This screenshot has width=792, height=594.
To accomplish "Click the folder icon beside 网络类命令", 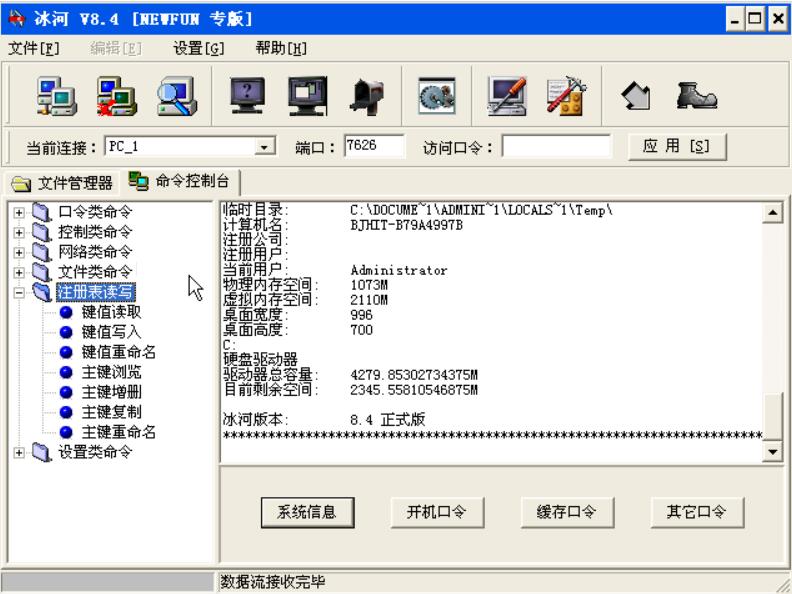I will tap(41, 252).
